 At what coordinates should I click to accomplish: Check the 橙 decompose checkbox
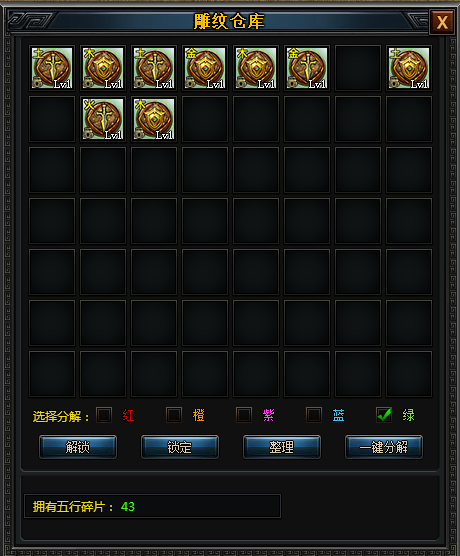(174, 415)
